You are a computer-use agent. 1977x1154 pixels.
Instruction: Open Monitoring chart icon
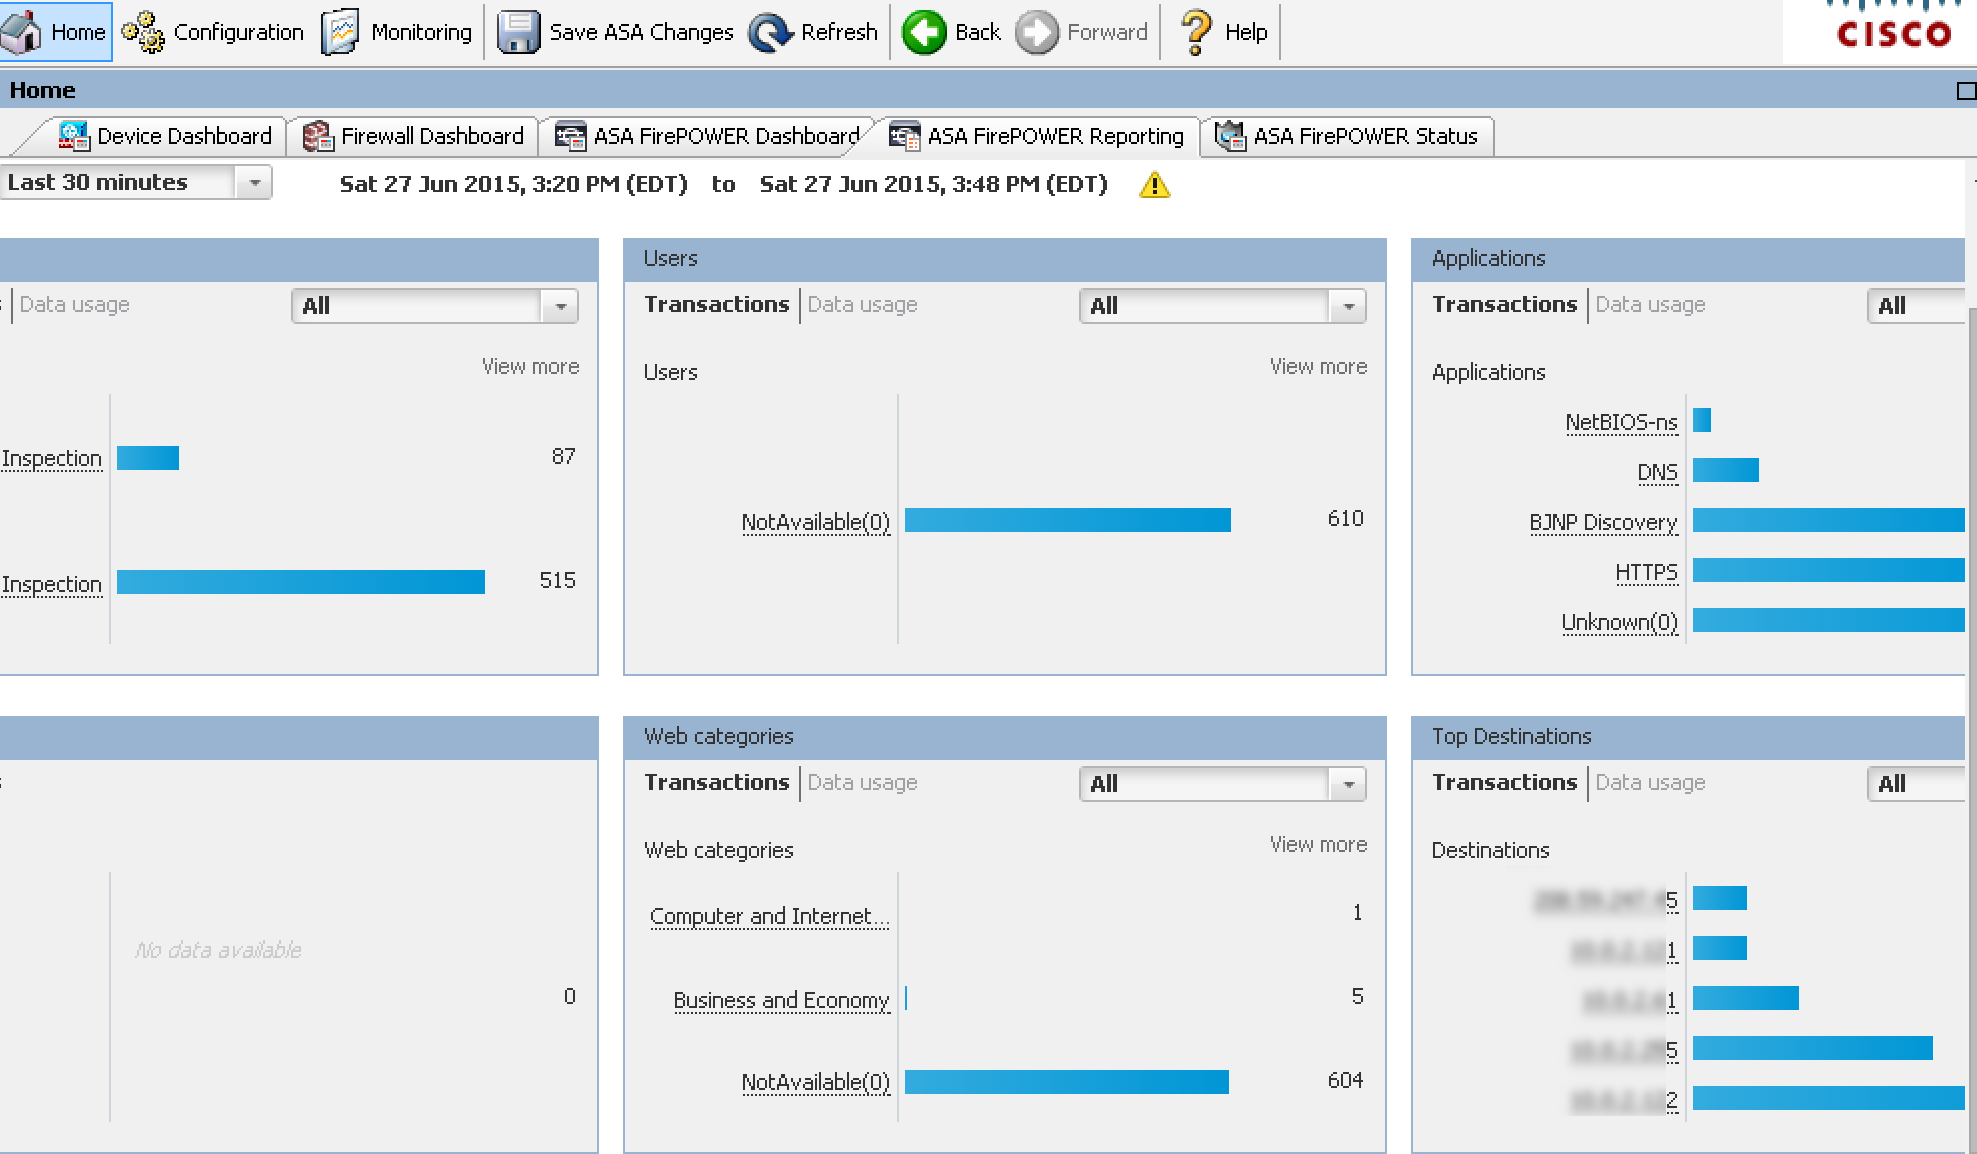coord(340,32)
